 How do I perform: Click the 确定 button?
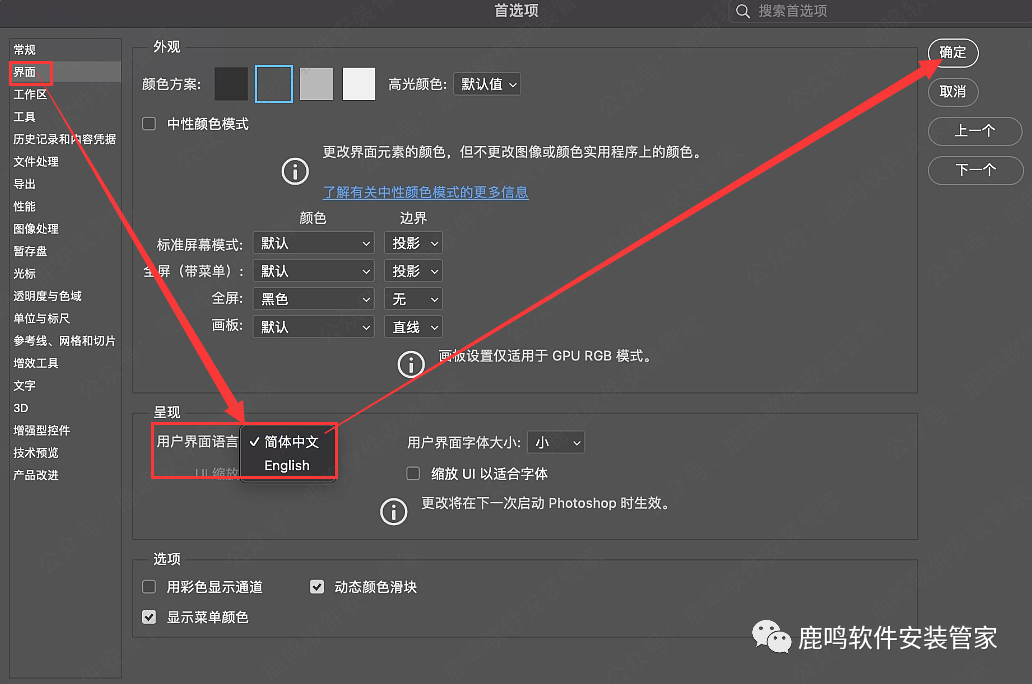[x=952, y=53]
